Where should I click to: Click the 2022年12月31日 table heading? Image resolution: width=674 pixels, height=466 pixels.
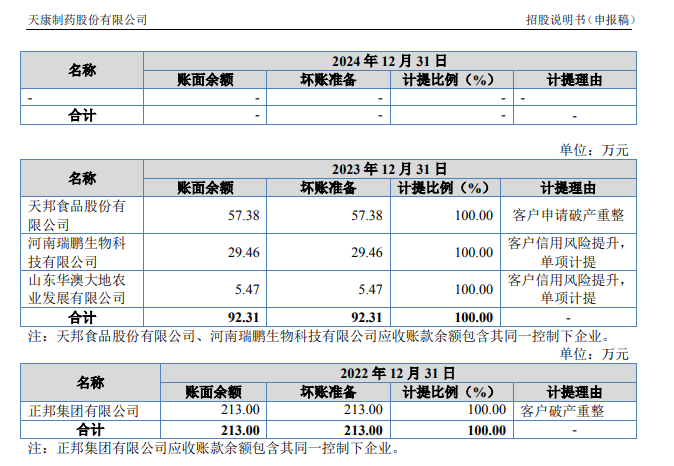(398, 373)
